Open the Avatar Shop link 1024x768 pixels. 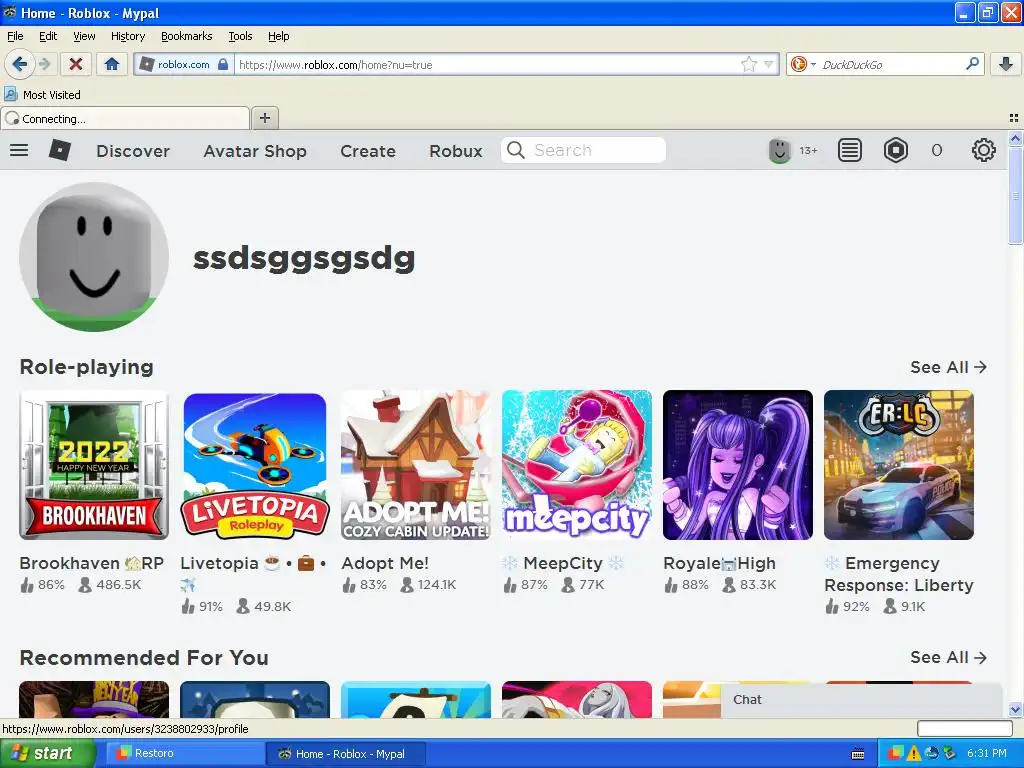point(255,151)
